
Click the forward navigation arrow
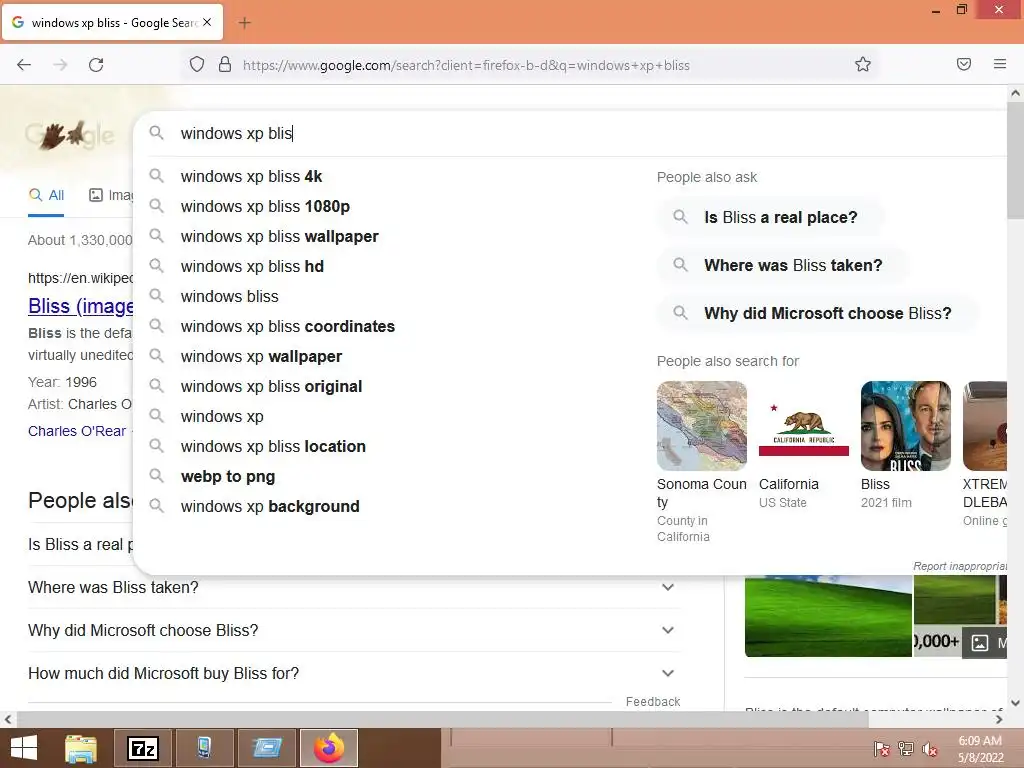(60, 65)
